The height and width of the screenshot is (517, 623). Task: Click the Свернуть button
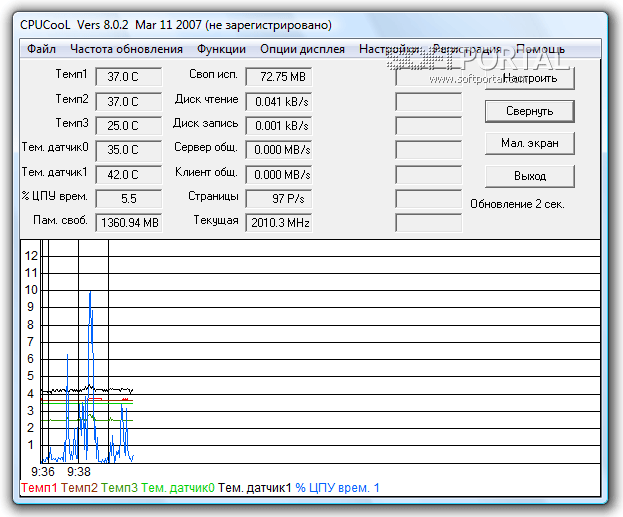pos(530,111)
